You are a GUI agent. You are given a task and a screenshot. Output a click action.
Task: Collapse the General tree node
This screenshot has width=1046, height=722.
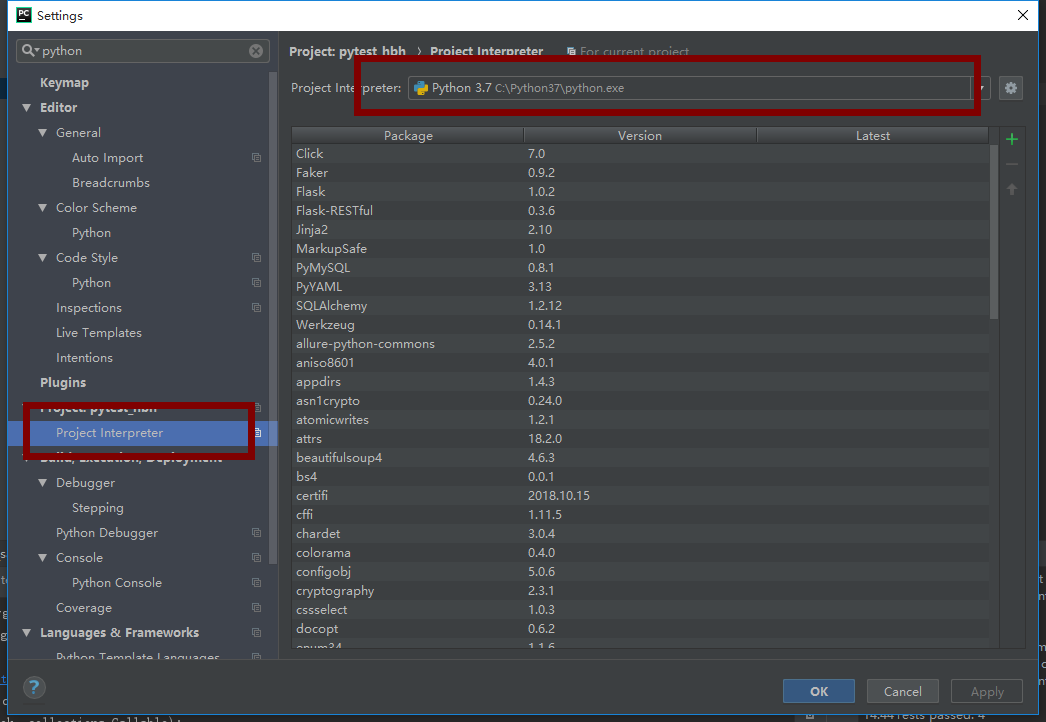(43, 133)
